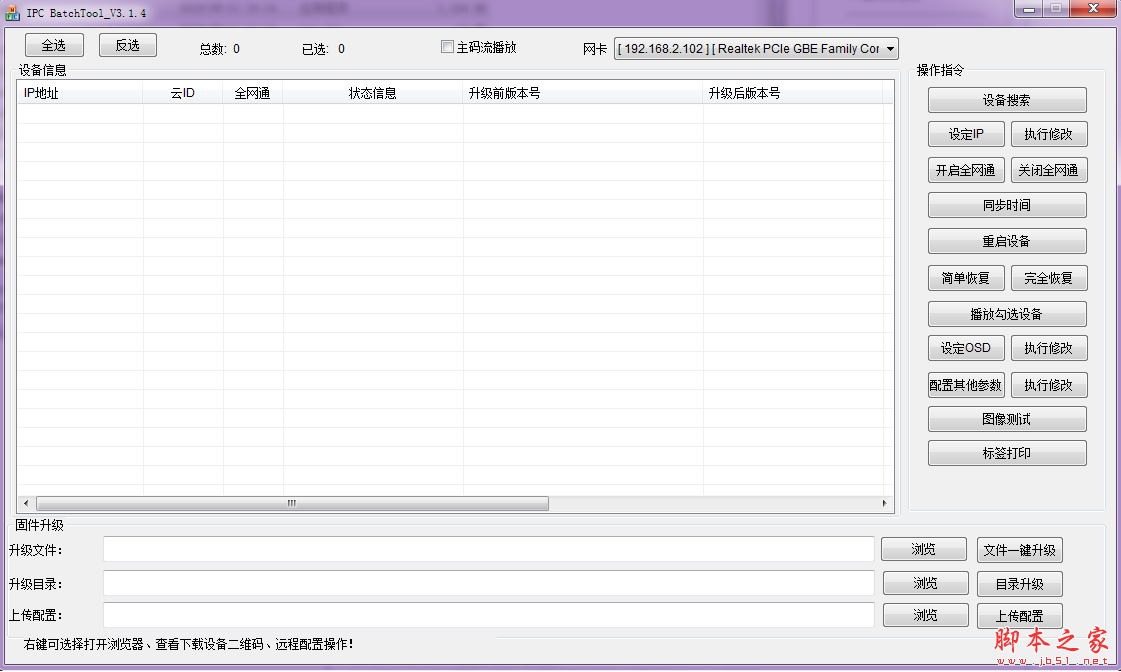Click 执行修改 next to 设定OSD
This screenshot has width=1121, height=672.
[x=1049, y=348]
